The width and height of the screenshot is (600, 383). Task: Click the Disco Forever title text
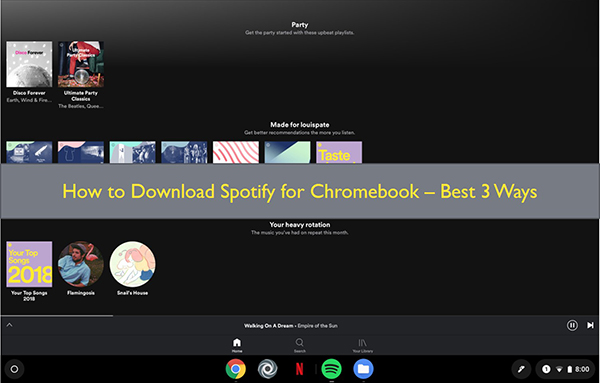point(29,93)
